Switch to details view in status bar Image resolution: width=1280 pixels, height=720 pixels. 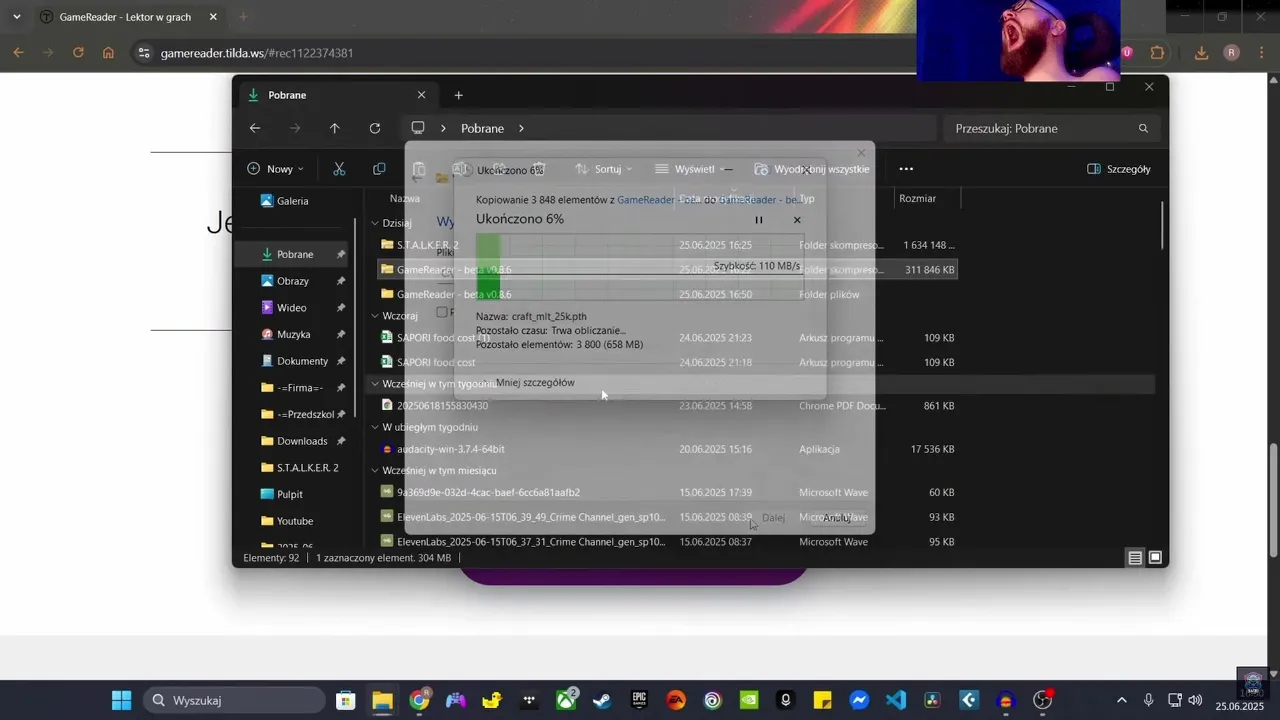[x=1135, y=558]
